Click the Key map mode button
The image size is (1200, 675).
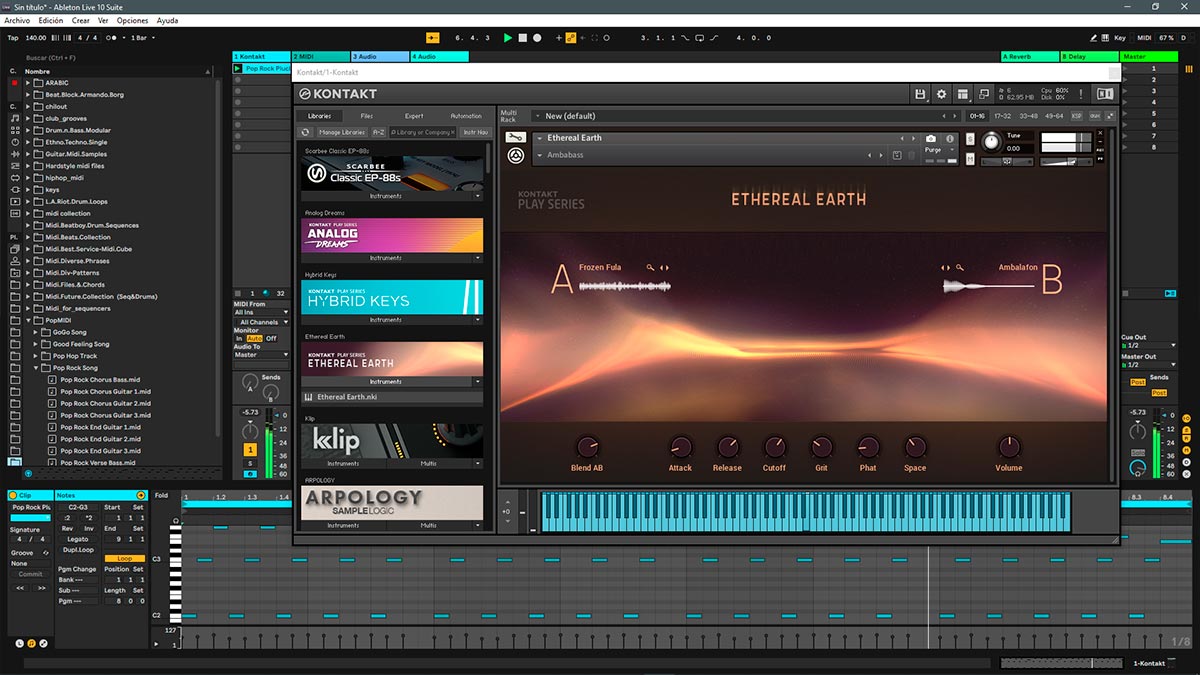click(1119, 38)
